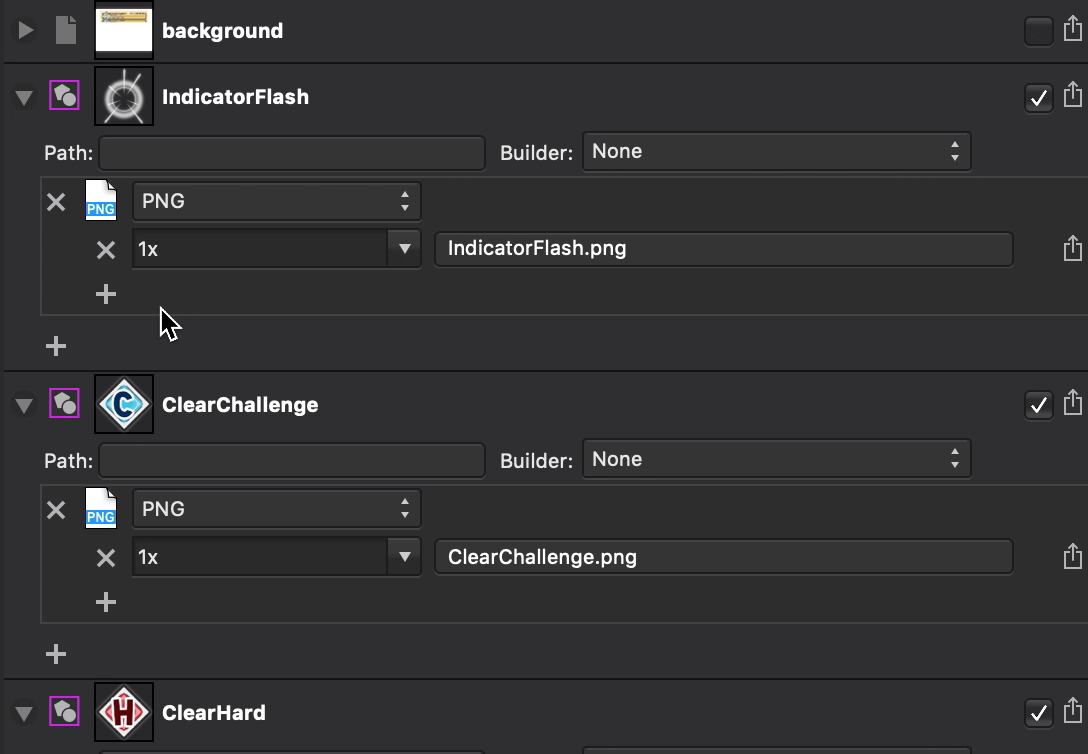Open PNG format dropdown for ClearChallenge

(276, 509)
